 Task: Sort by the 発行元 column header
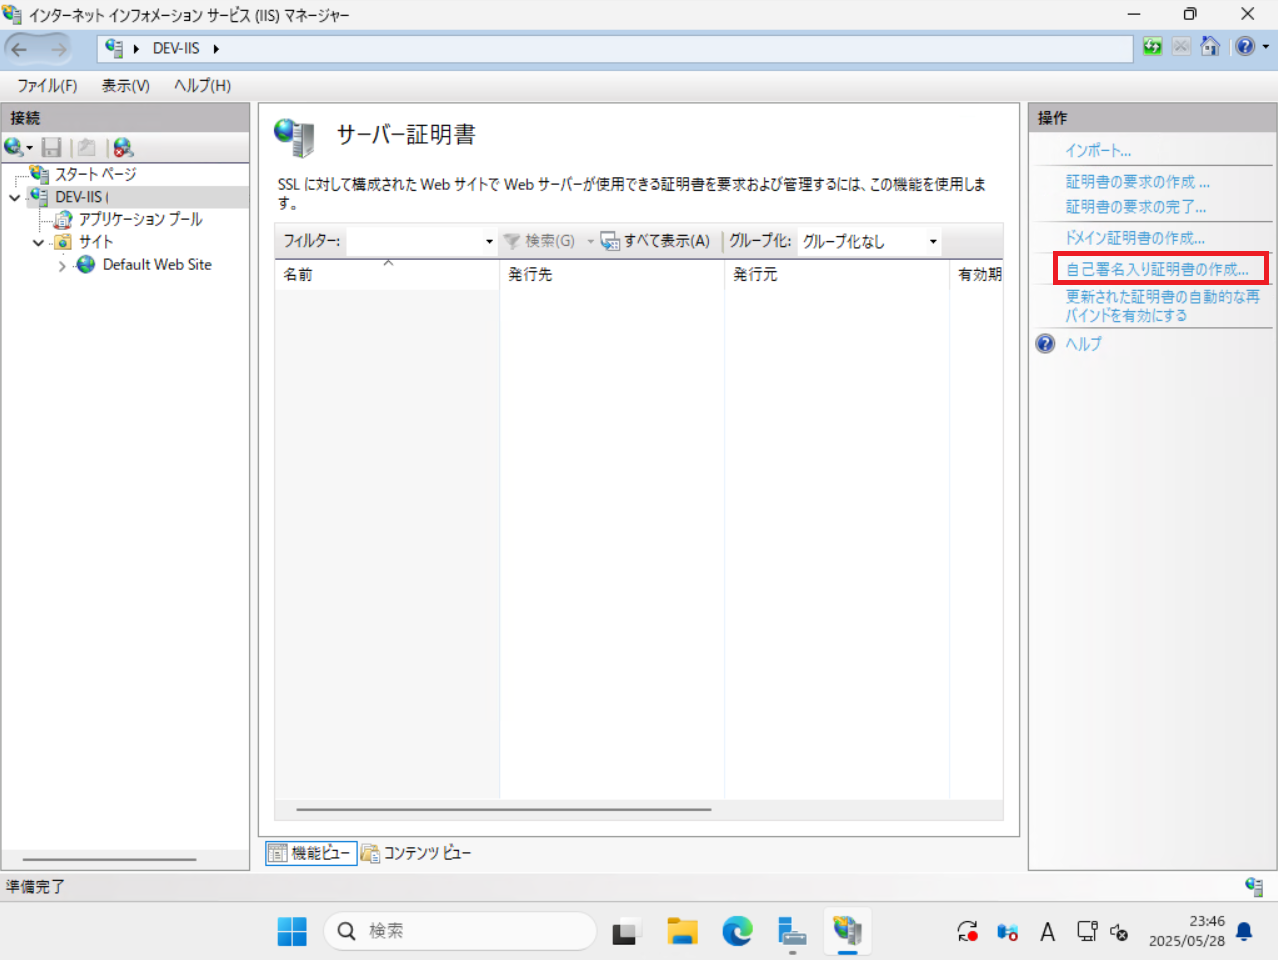[x=837, y=274]
